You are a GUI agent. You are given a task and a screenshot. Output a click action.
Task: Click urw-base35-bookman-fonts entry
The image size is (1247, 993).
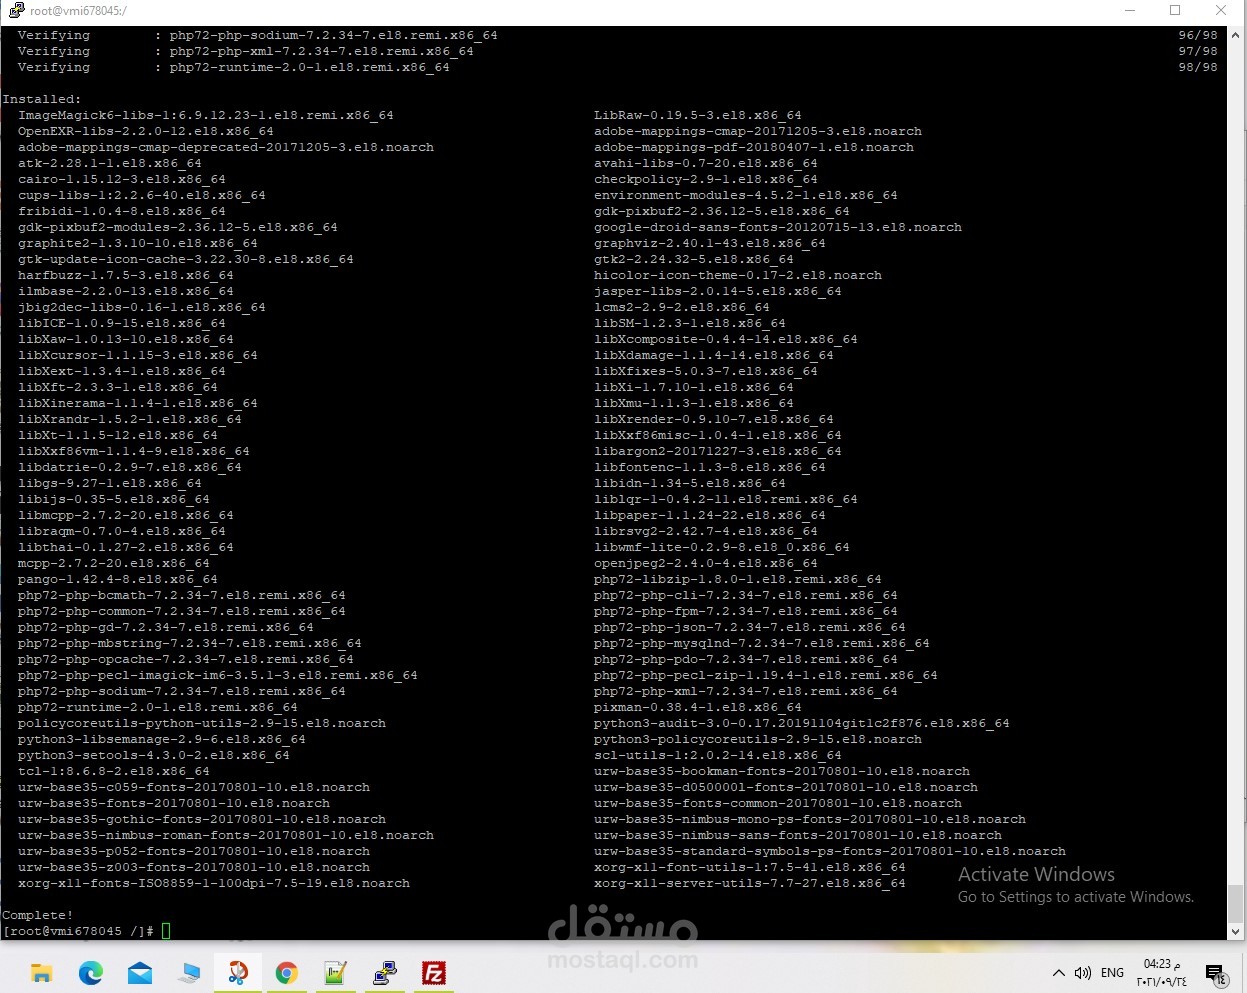pos(782,771)
